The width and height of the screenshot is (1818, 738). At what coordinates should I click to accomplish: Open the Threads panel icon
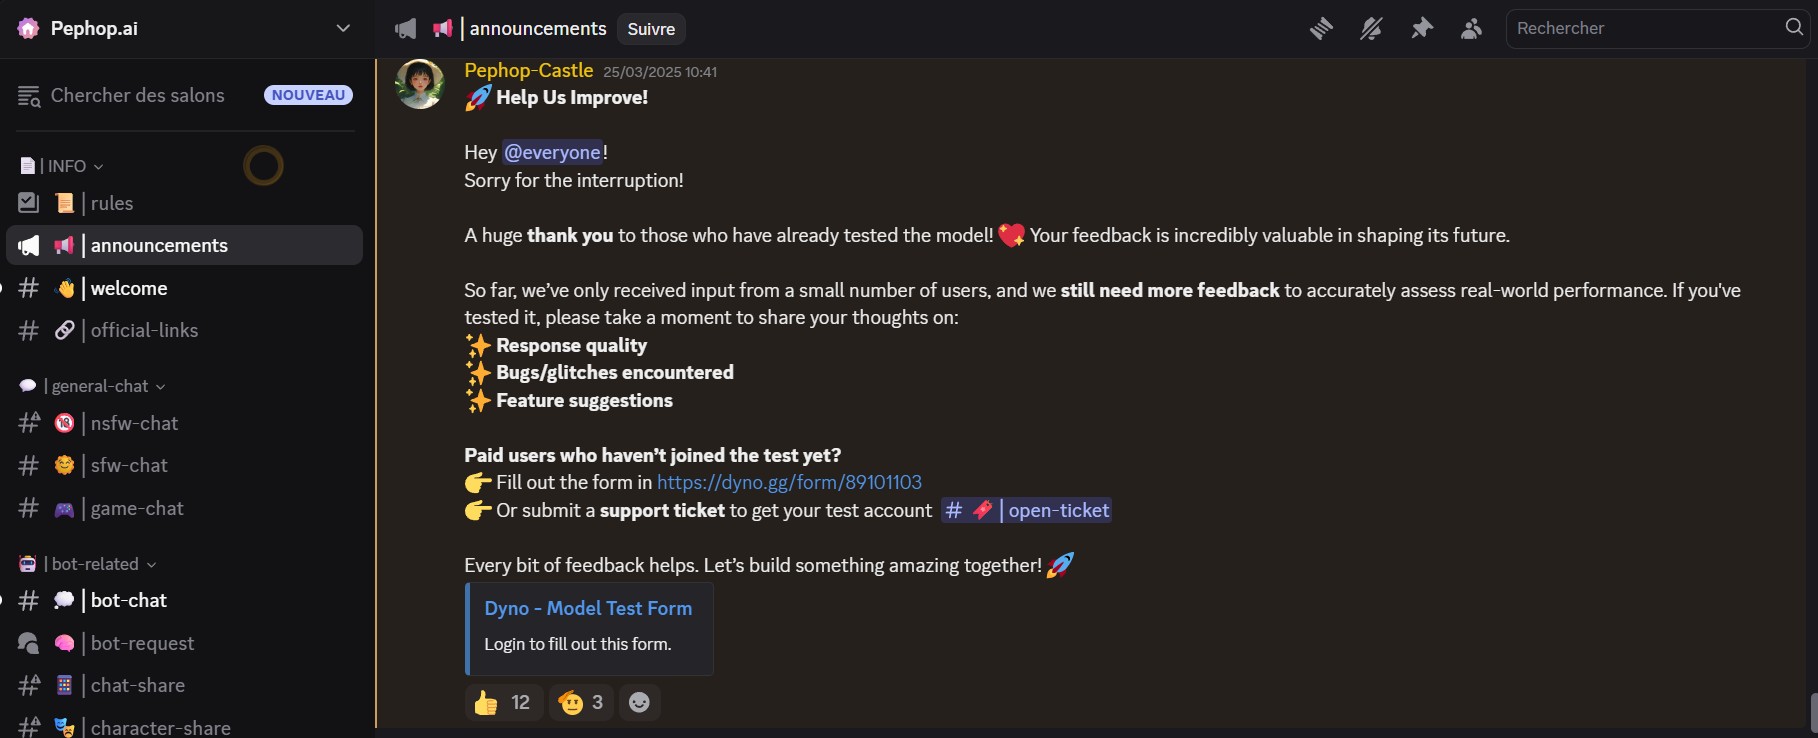1321,28
